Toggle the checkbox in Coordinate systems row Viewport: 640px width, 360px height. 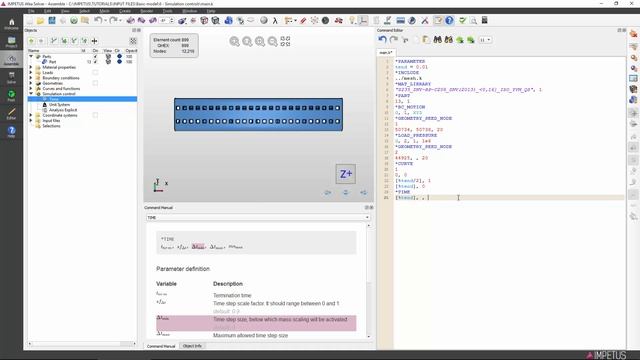(95, 115)
